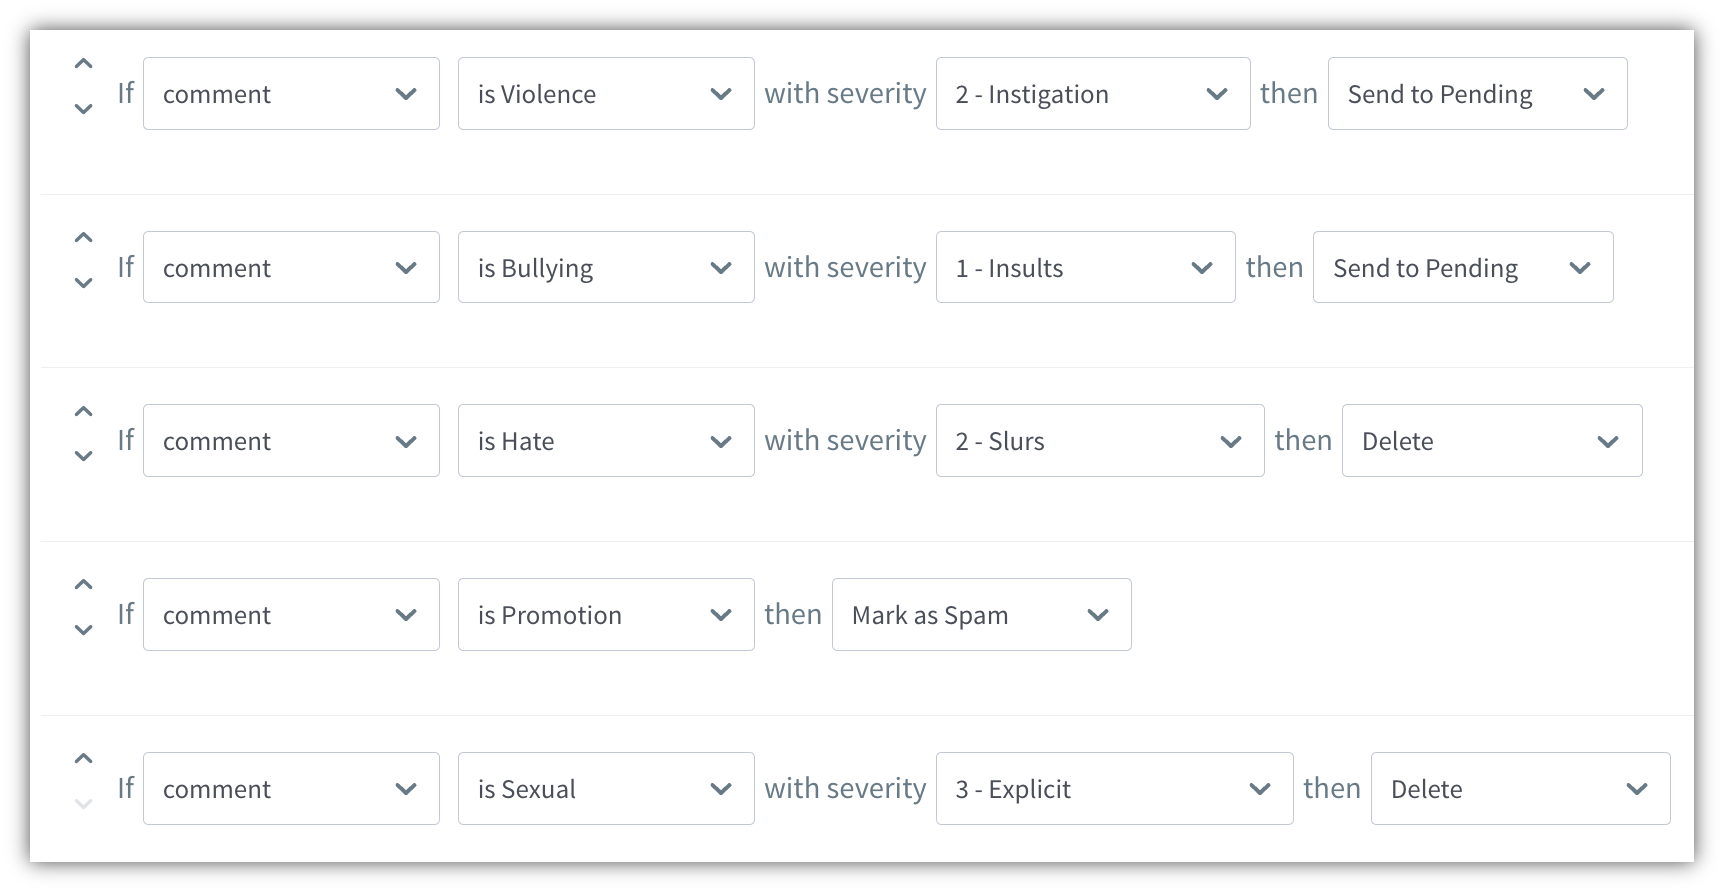The height and width of the screenshot is (892, 1724).
Task: Move the Promotion rule down
Action: [x=84, y=631]
